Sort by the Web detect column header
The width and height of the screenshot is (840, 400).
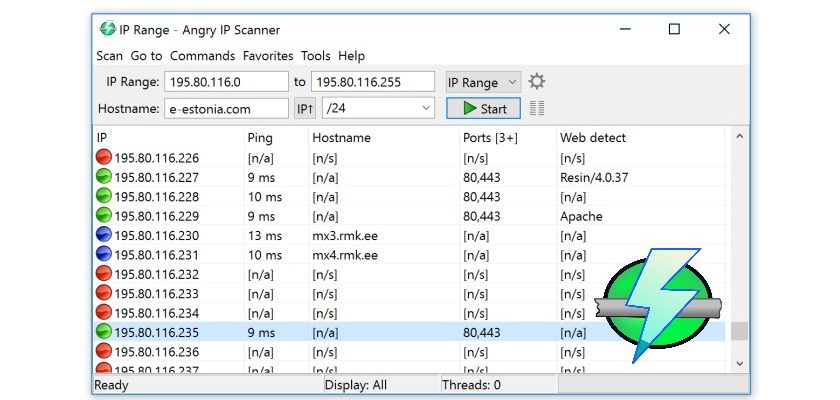[641, 138]
